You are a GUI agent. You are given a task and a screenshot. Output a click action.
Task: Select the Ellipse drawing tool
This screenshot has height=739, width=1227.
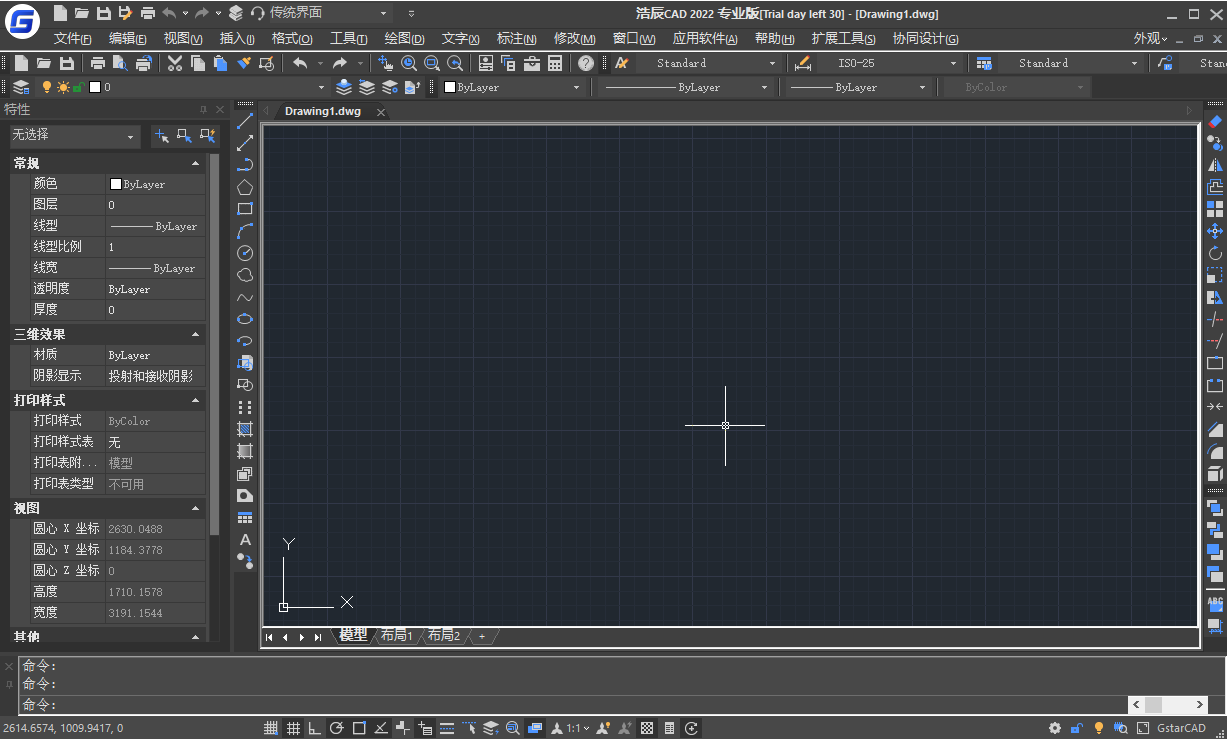pyautogui.click(x=245, y=319)
